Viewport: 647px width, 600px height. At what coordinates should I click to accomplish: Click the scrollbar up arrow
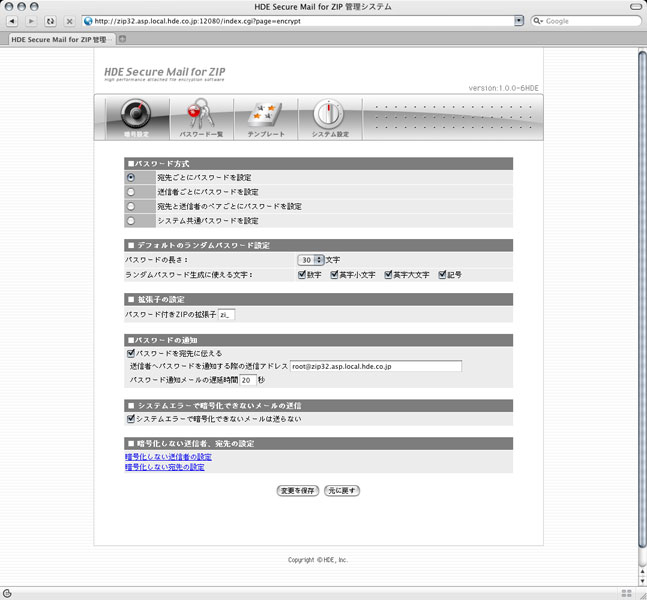tap(642, 572)
